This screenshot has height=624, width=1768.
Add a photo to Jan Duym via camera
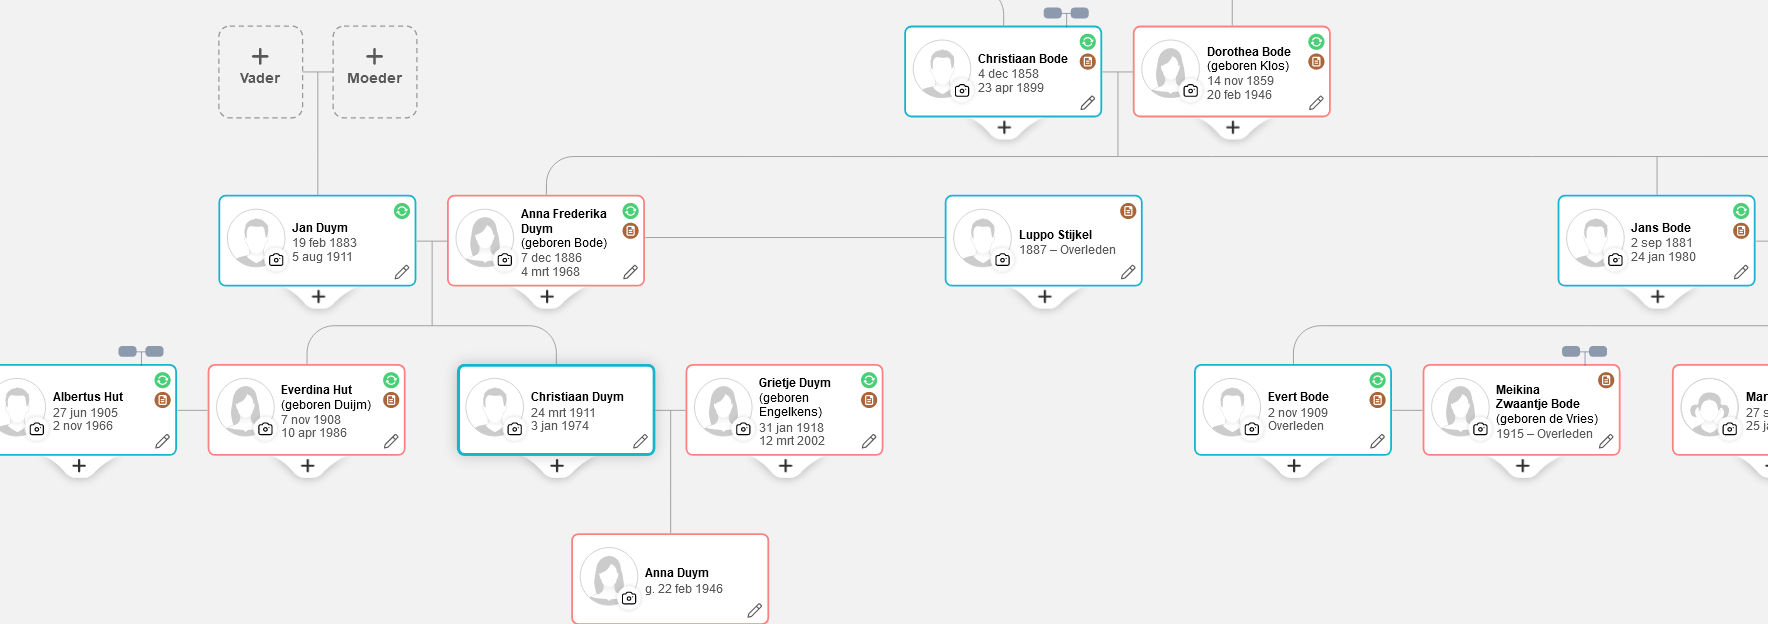(276, 260)
